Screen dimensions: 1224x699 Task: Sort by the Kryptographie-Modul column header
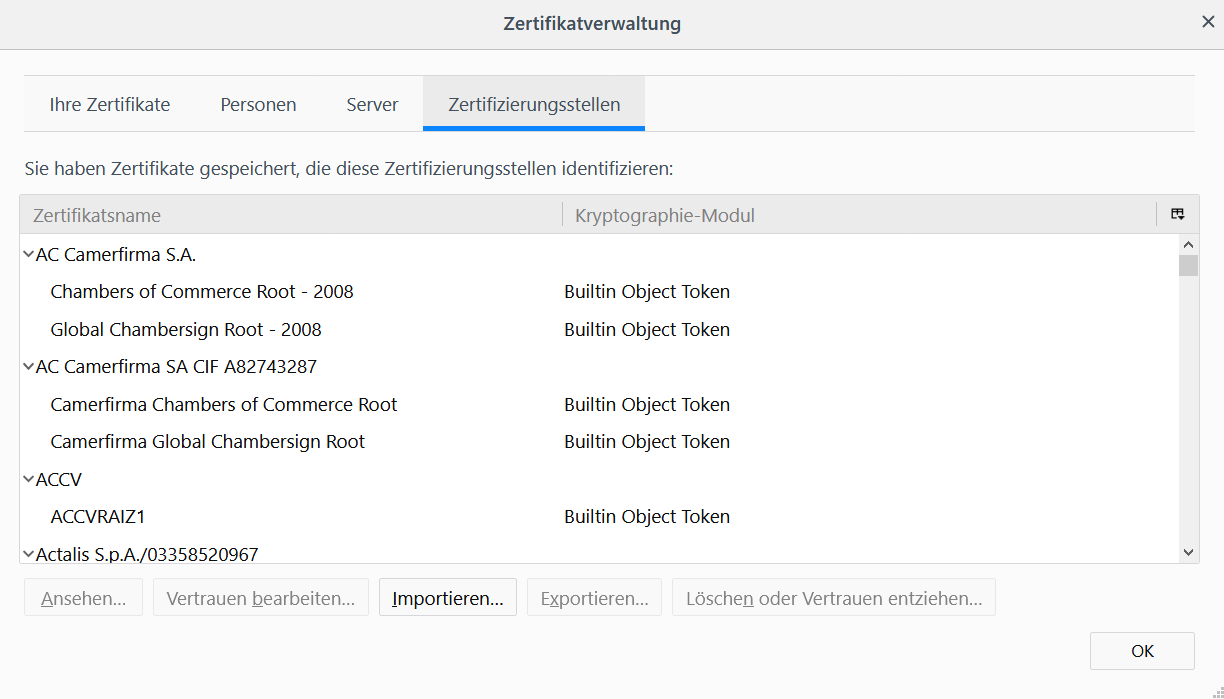click(x=860, y=215)
